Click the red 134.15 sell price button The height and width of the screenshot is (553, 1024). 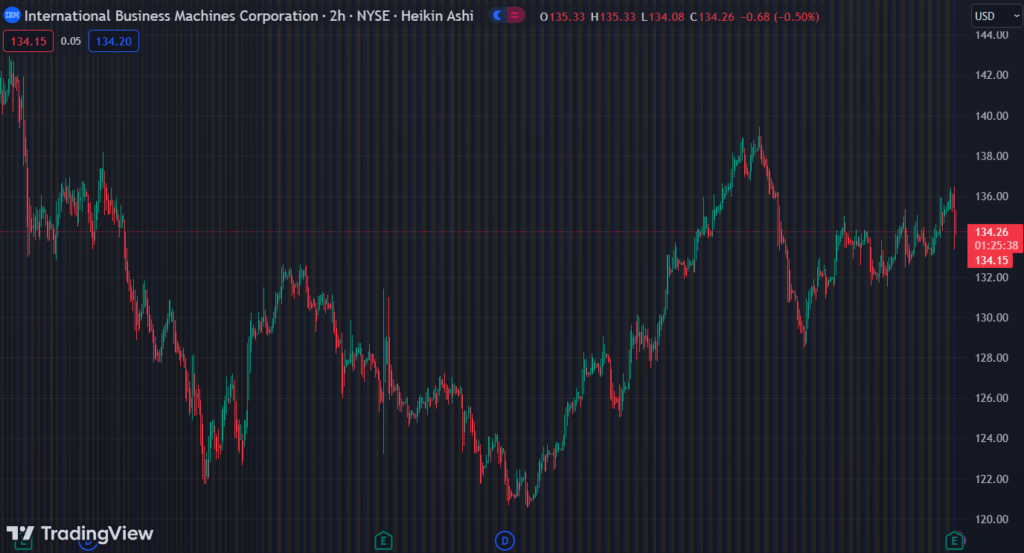tap(28, 41)
